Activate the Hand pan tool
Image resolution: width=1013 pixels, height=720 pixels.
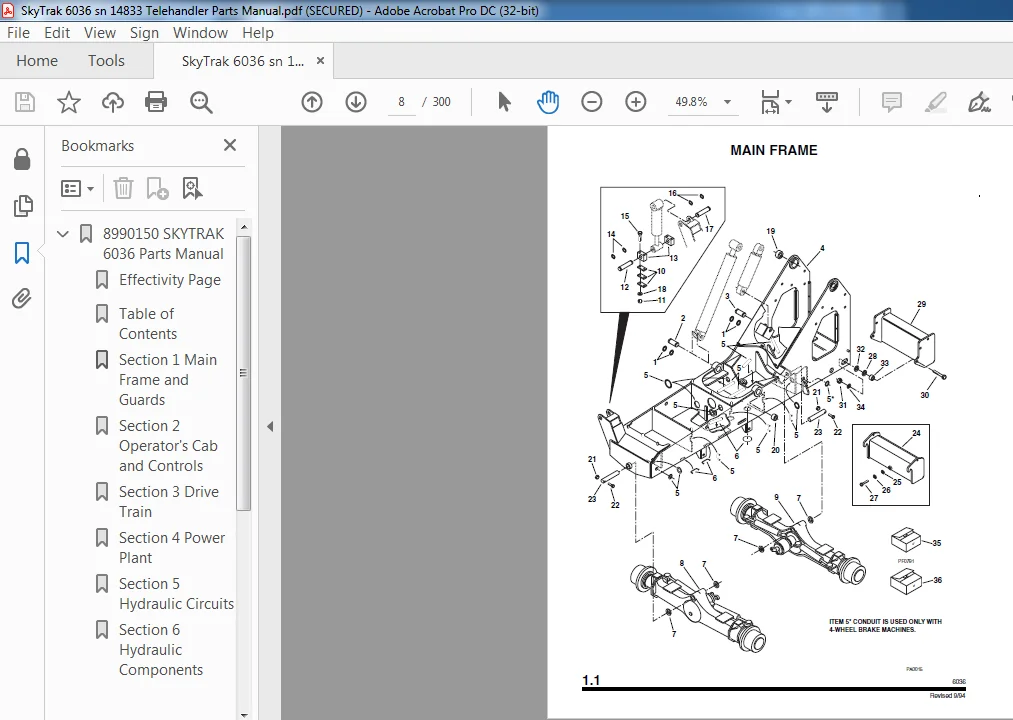click(548, 102)
